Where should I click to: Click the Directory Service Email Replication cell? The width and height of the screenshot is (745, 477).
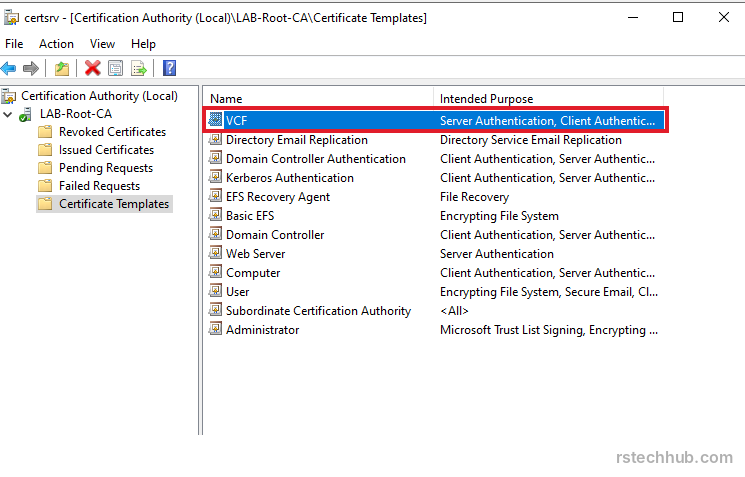pos(531,140)
